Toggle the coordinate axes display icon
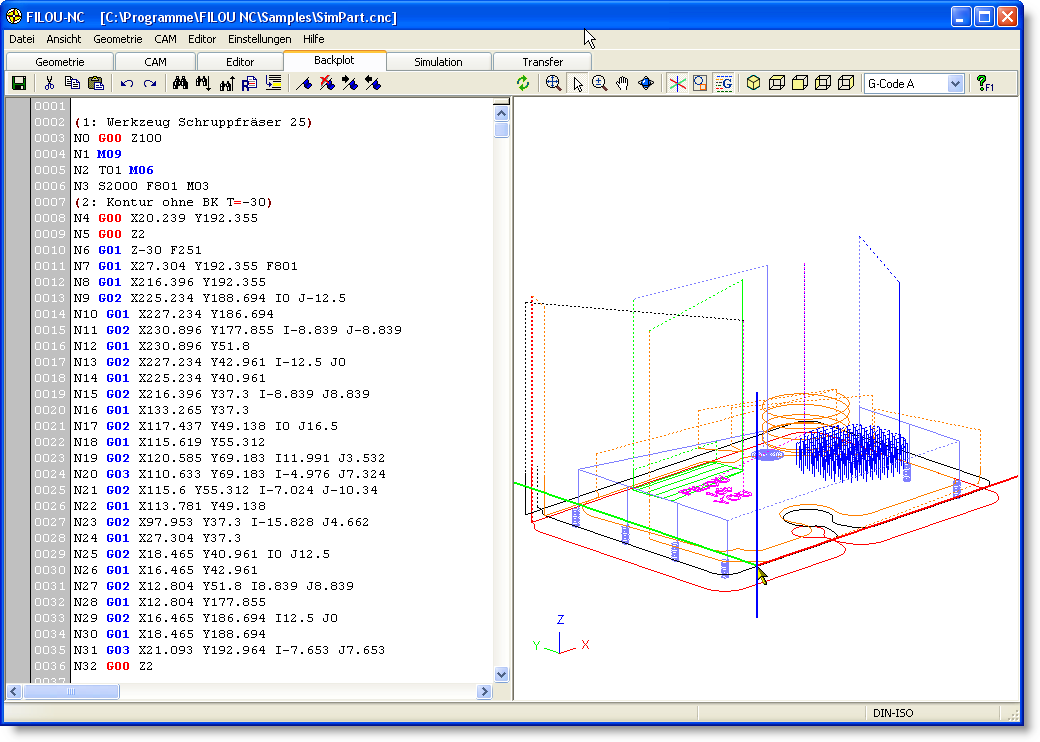 [677, 84]
